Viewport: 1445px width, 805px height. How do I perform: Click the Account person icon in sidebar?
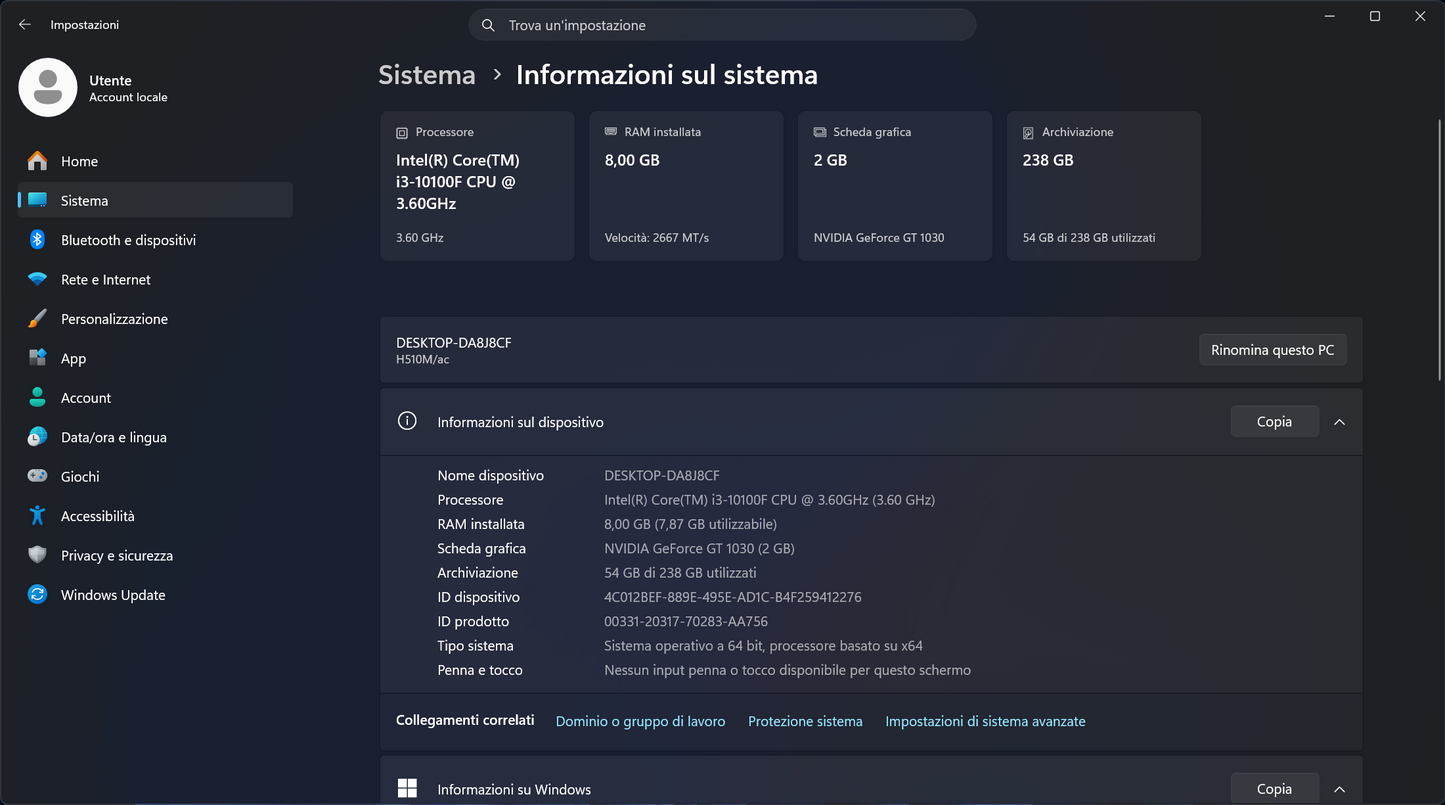[x=37, y=397]
